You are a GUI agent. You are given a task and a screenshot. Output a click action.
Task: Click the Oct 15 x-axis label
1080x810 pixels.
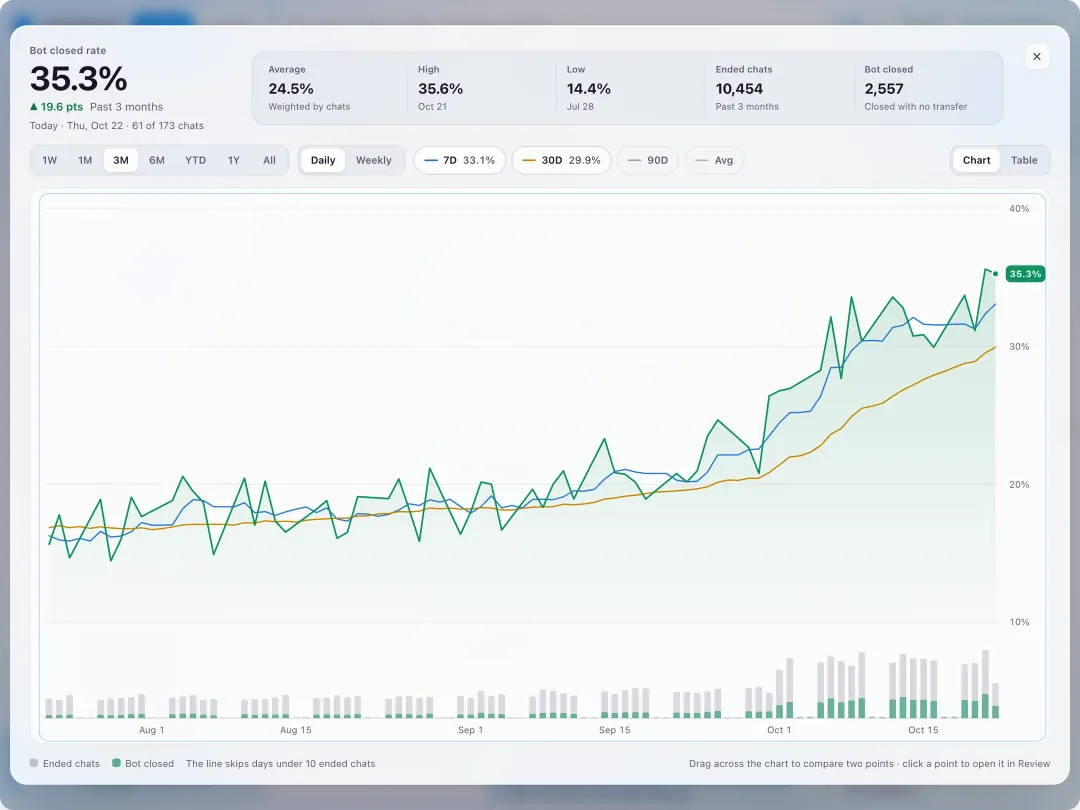click(923, 730)
